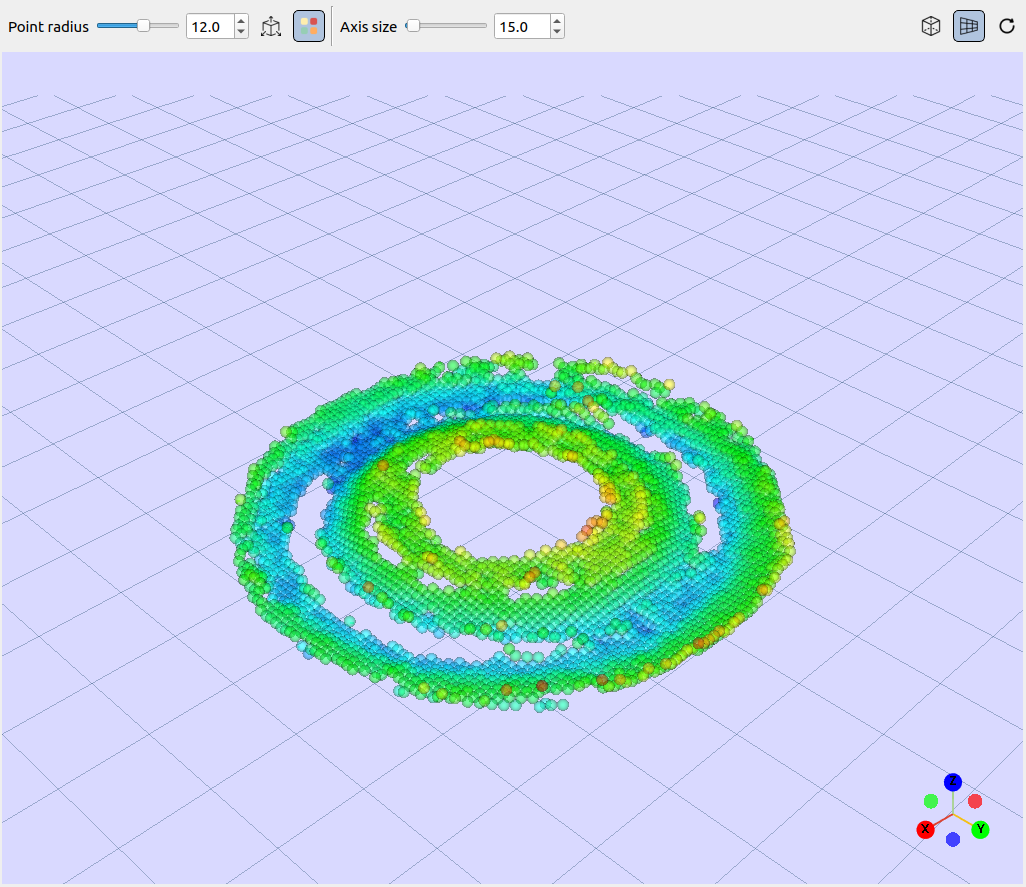This screenshot has height=887, width=1026.
Task: Increase Axis size with the up arrow
Action: point(557,21)
